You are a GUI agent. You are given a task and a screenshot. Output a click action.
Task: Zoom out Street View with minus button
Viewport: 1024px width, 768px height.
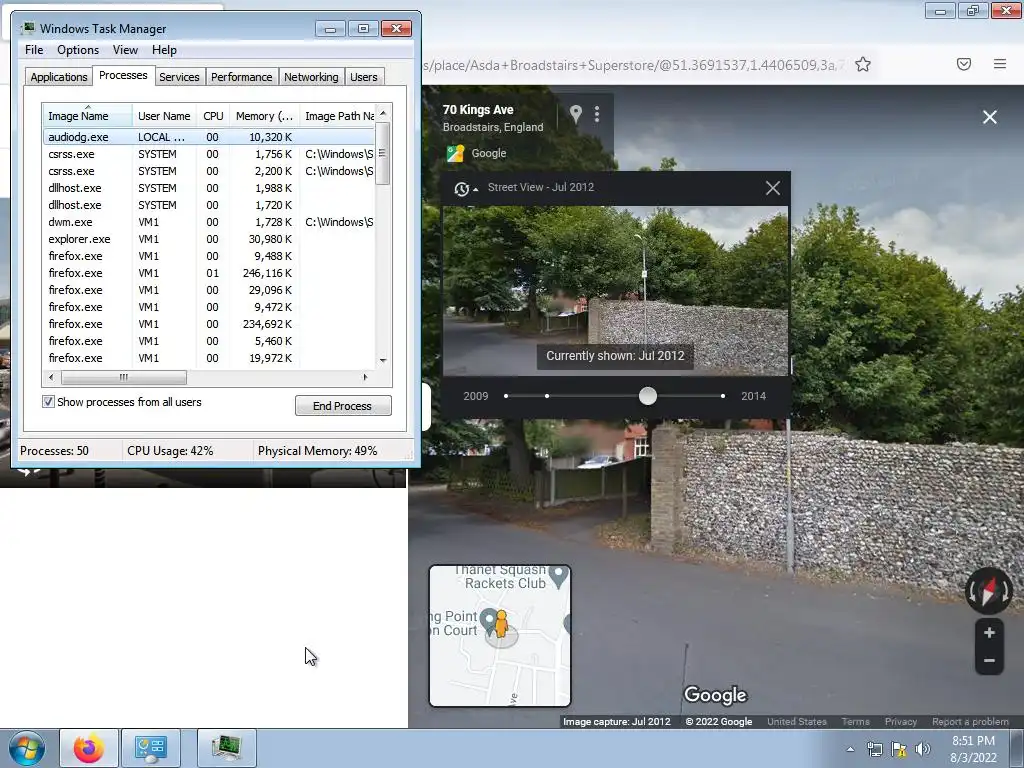(989, 660)
